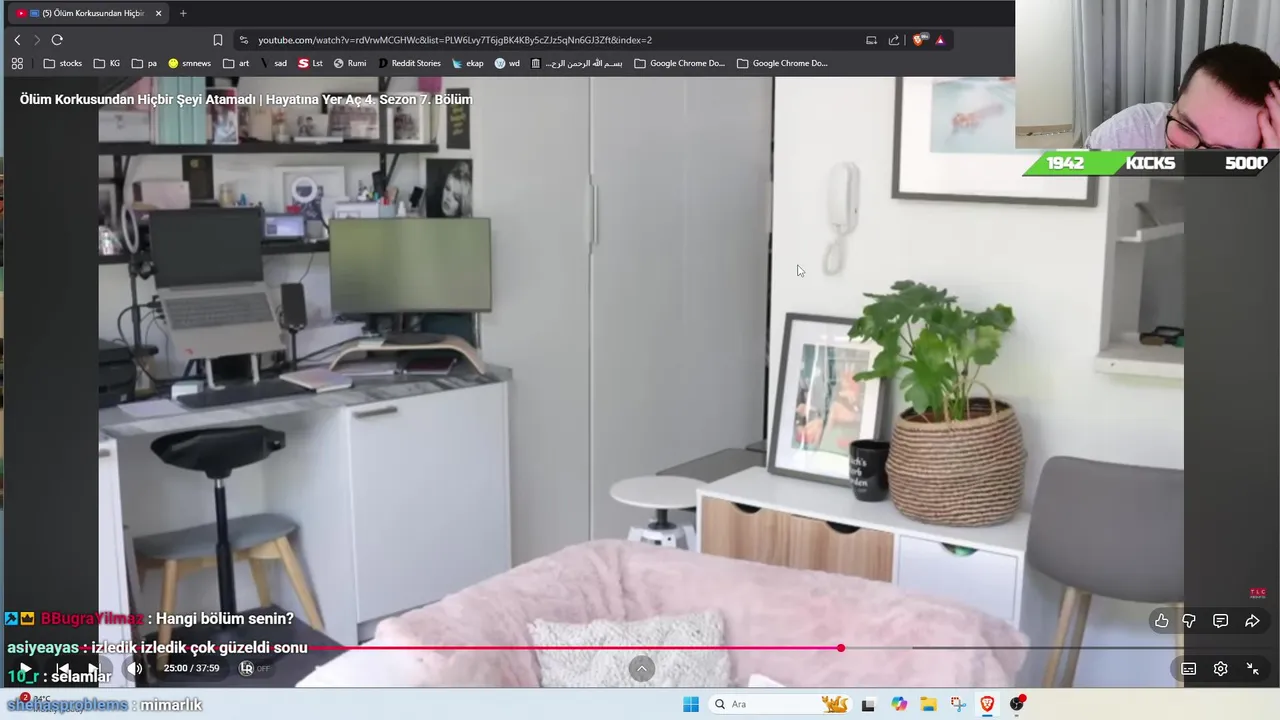This screenshot has height=720, width=1280.
Task: Select the Ölüm Korkusundan Hiçbir browser tab
Action: point(88,13)
